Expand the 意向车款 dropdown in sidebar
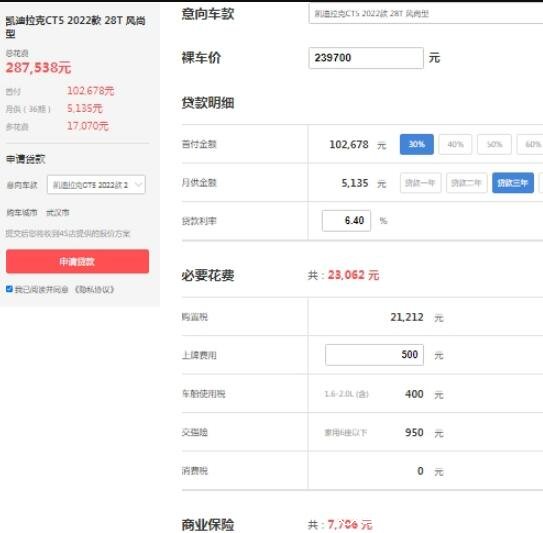Screen dimensions: 543x533 [96, 185]
